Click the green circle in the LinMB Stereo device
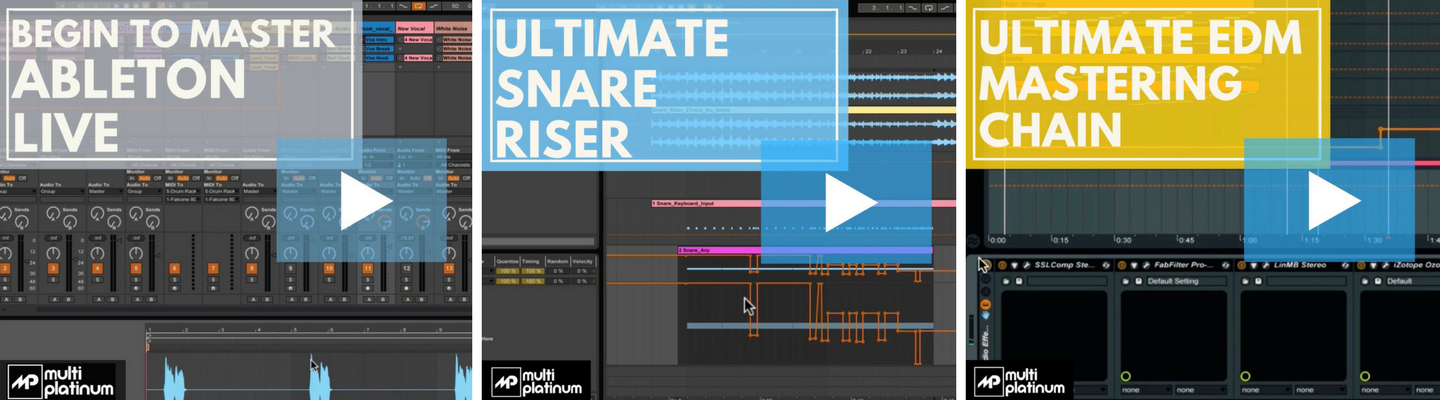This screenshot has width=1440, height=400. (1245, 376)
